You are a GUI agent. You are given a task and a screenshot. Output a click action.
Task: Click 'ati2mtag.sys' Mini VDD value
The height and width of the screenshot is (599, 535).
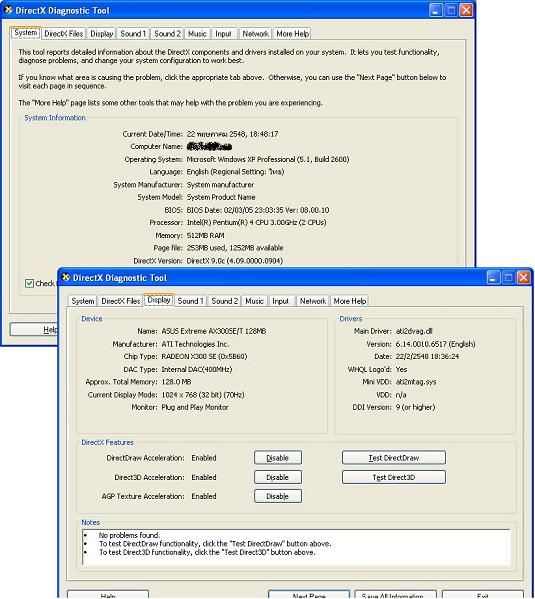click(416, 382)
